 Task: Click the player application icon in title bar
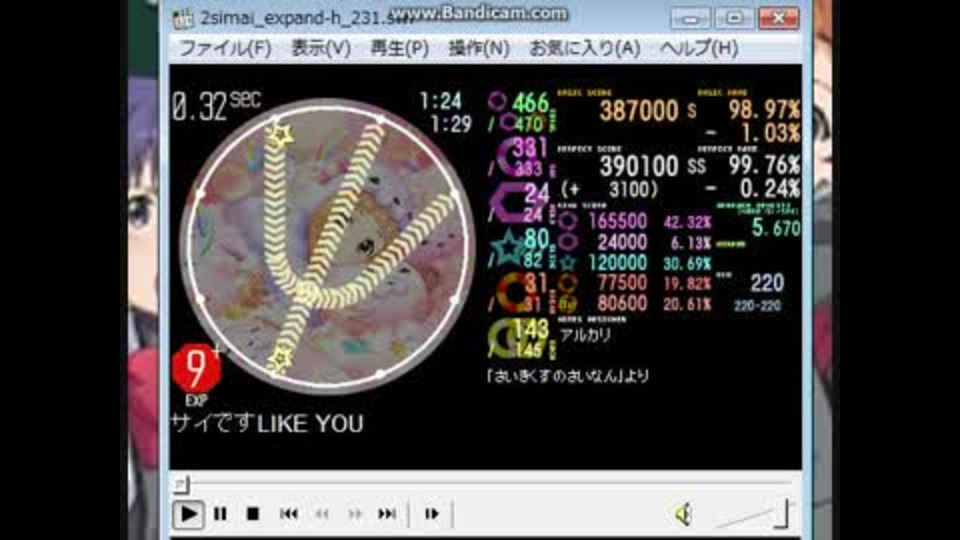click(x=183, y=19)
